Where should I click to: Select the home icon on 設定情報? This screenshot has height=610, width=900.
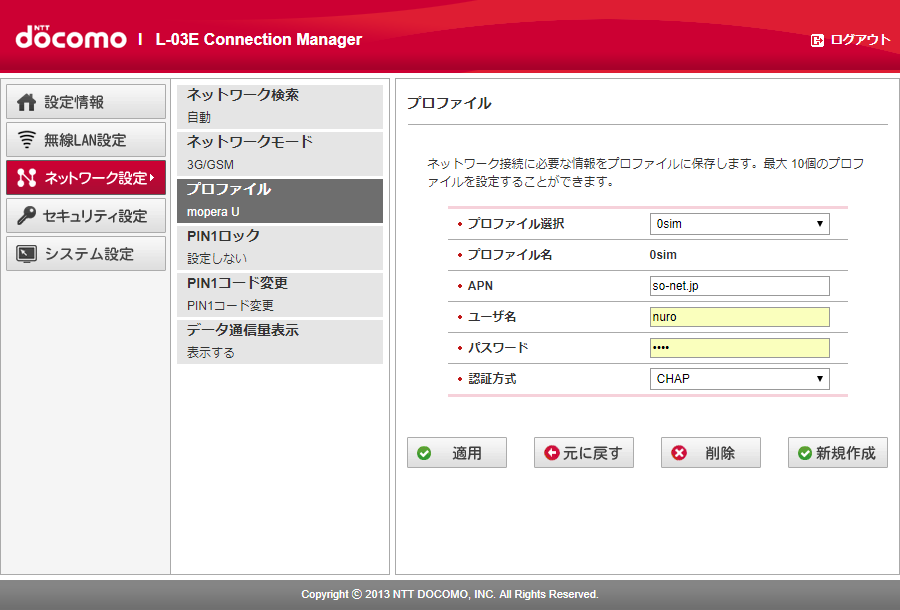(x=24, y=101)
